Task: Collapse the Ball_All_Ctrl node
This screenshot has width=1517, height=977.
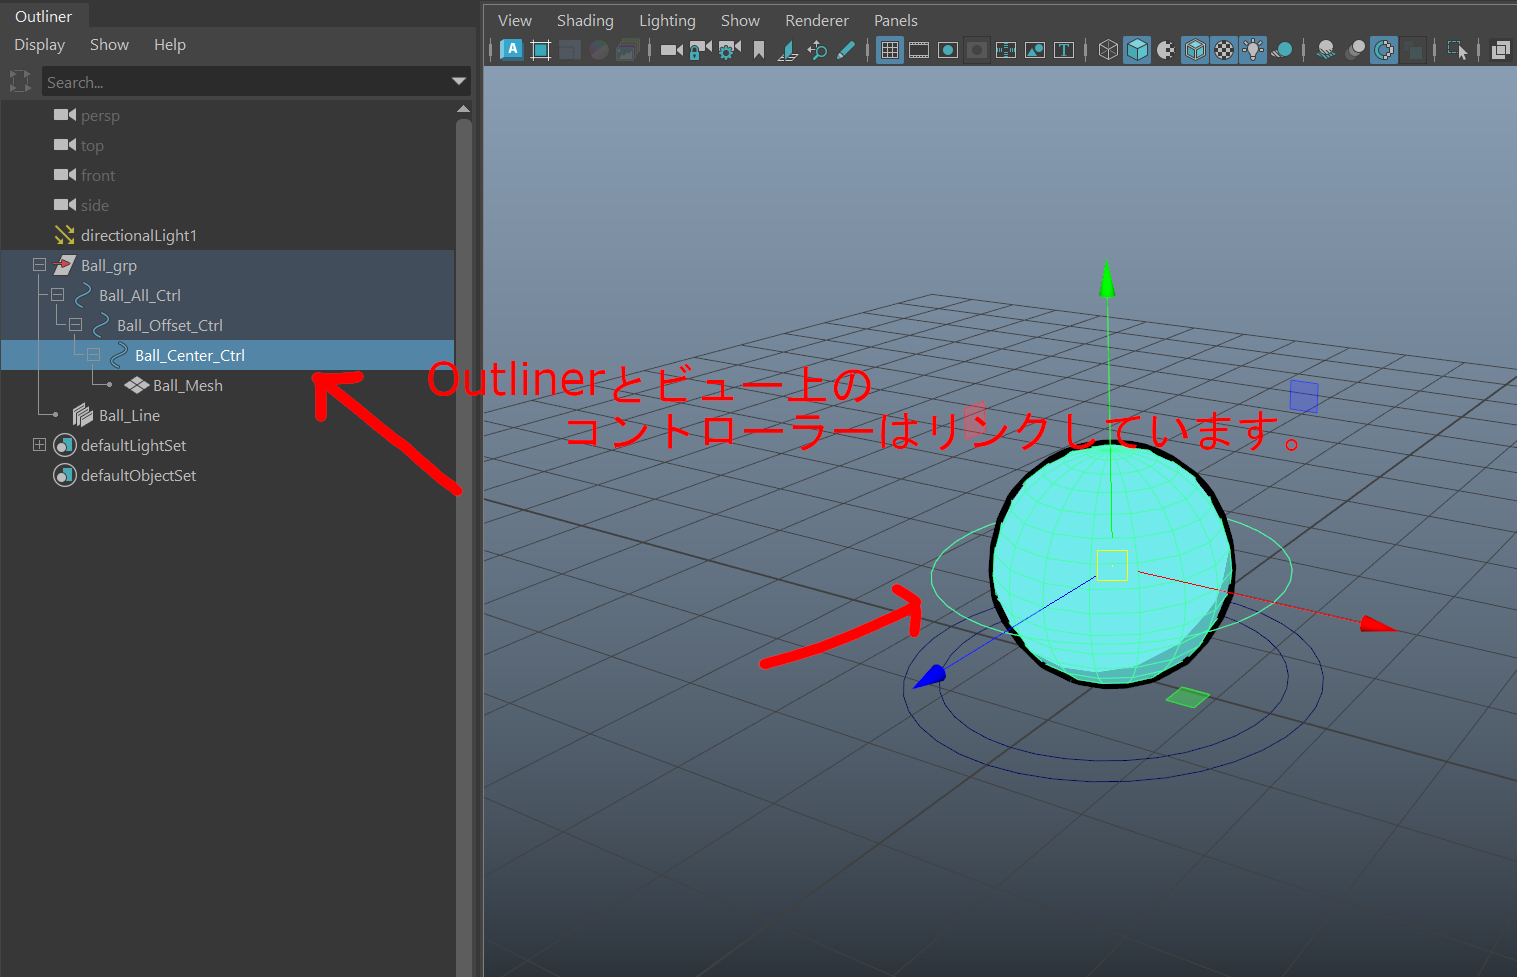Action: [x=57, y=295]
